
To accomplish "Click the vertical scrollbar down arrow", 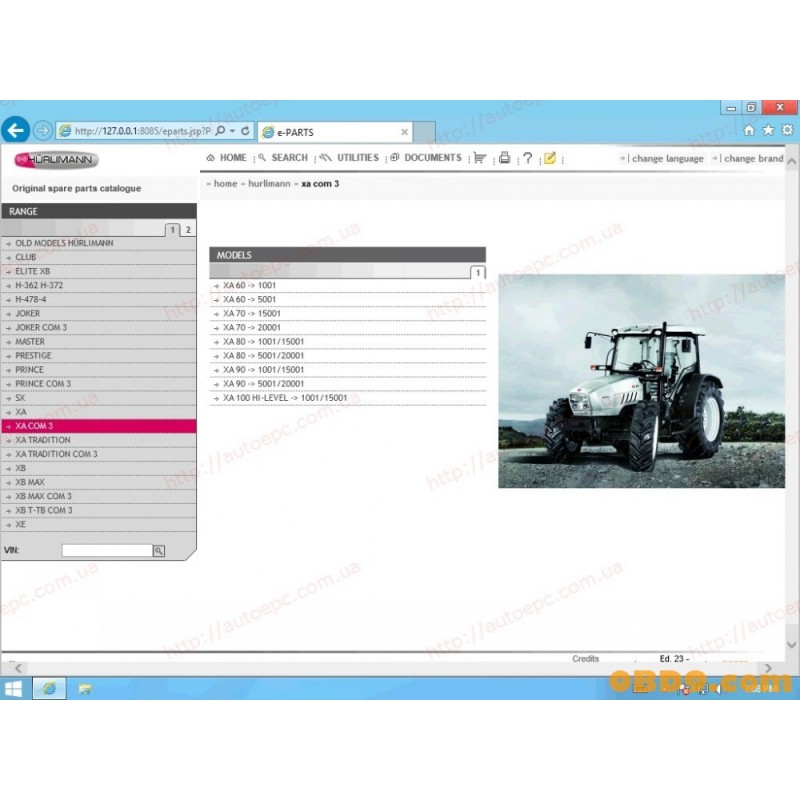I will coord(791,644).
